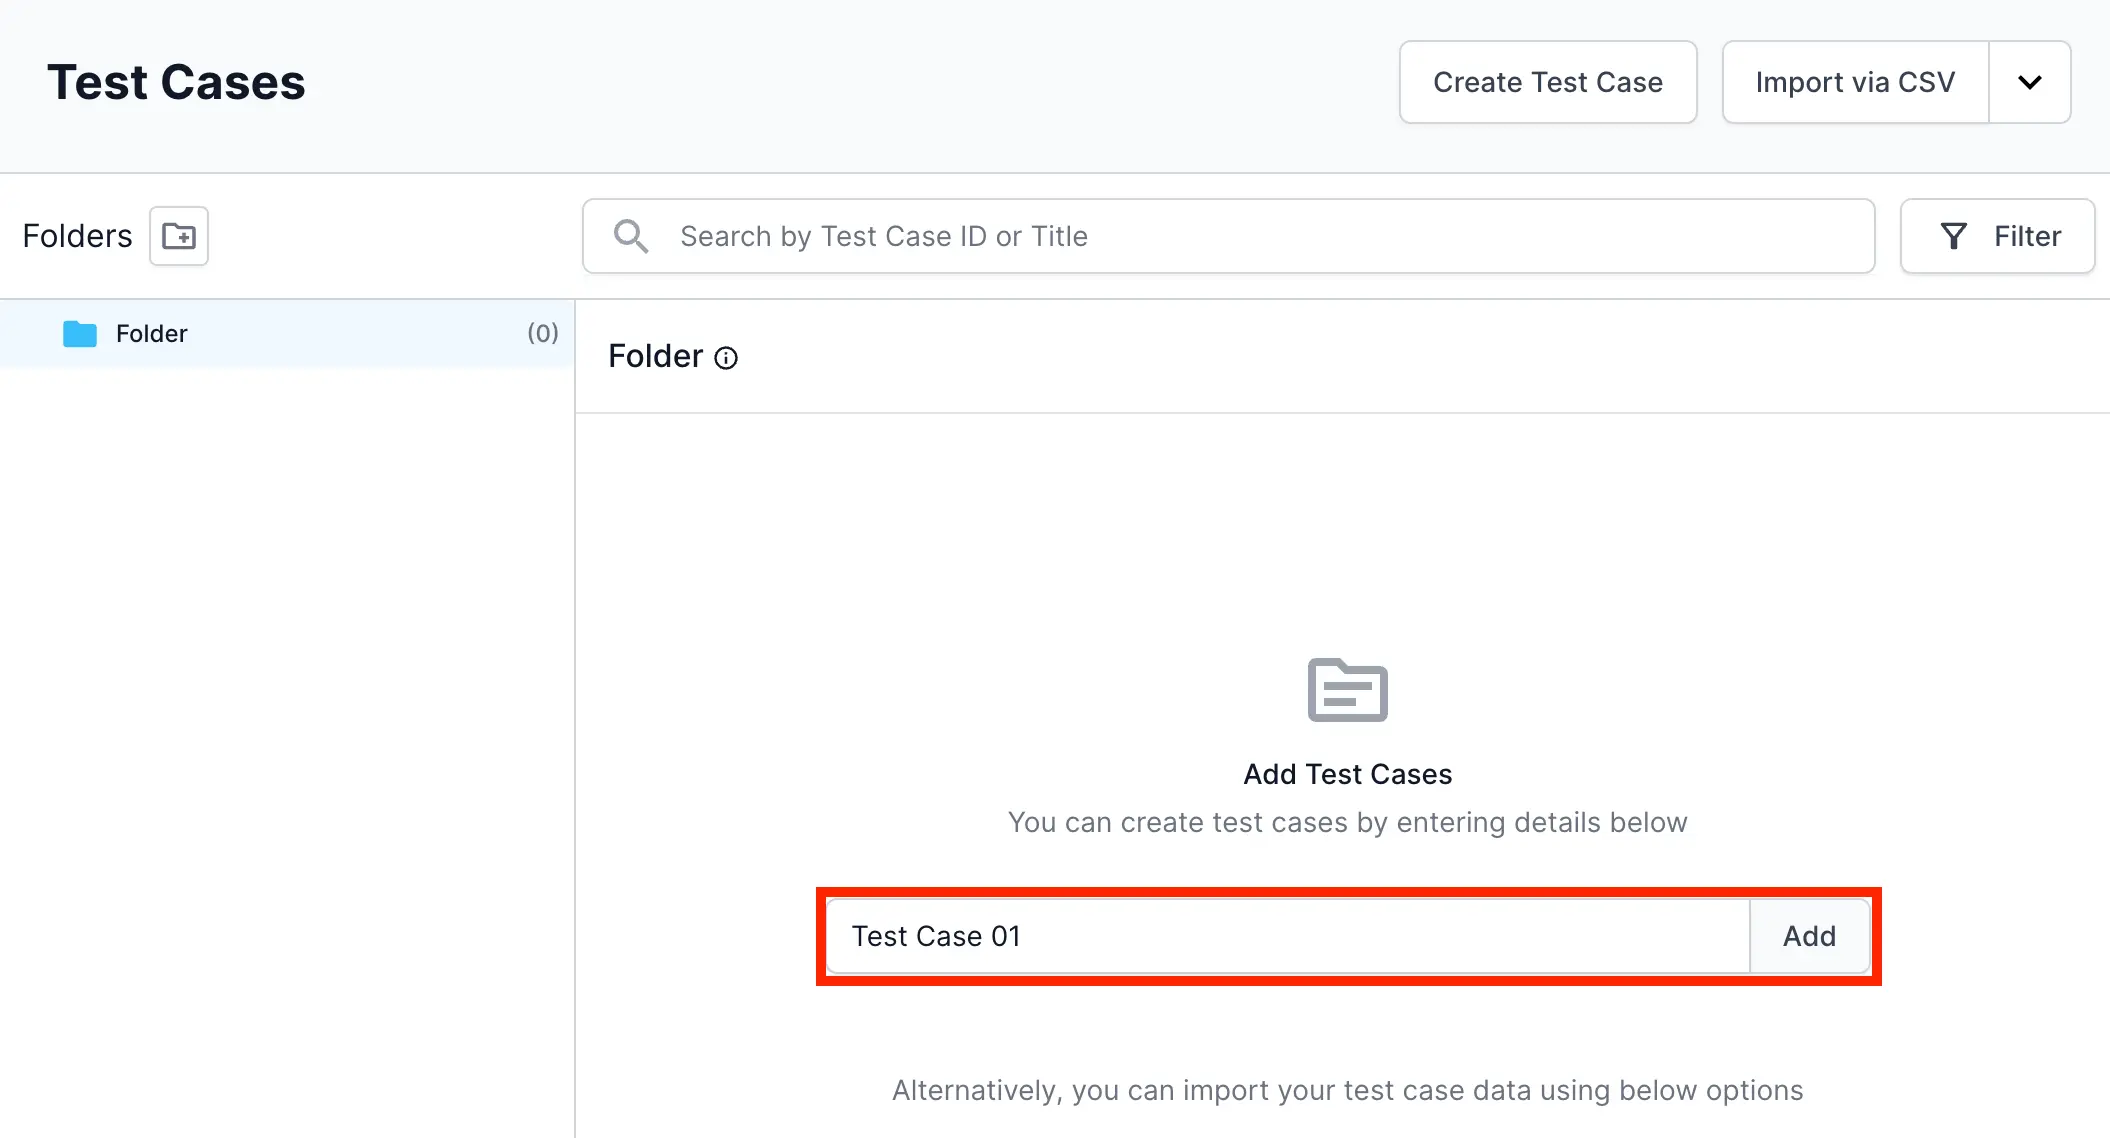Click the funnel icon on Filter button
Viewport: 2110px width, 1138px height.
click(x=1953, y=236)
